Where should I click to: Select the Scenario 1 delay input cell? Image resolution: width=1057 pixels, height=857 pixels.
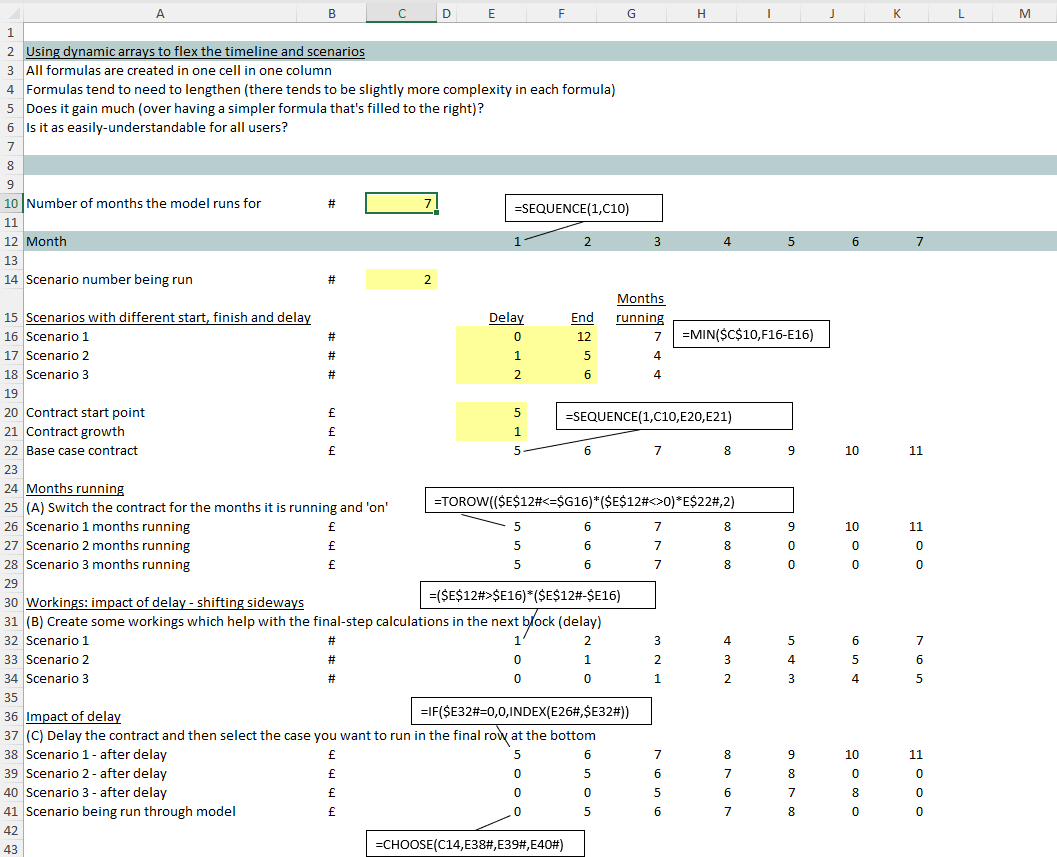click(x=490, y=337)
